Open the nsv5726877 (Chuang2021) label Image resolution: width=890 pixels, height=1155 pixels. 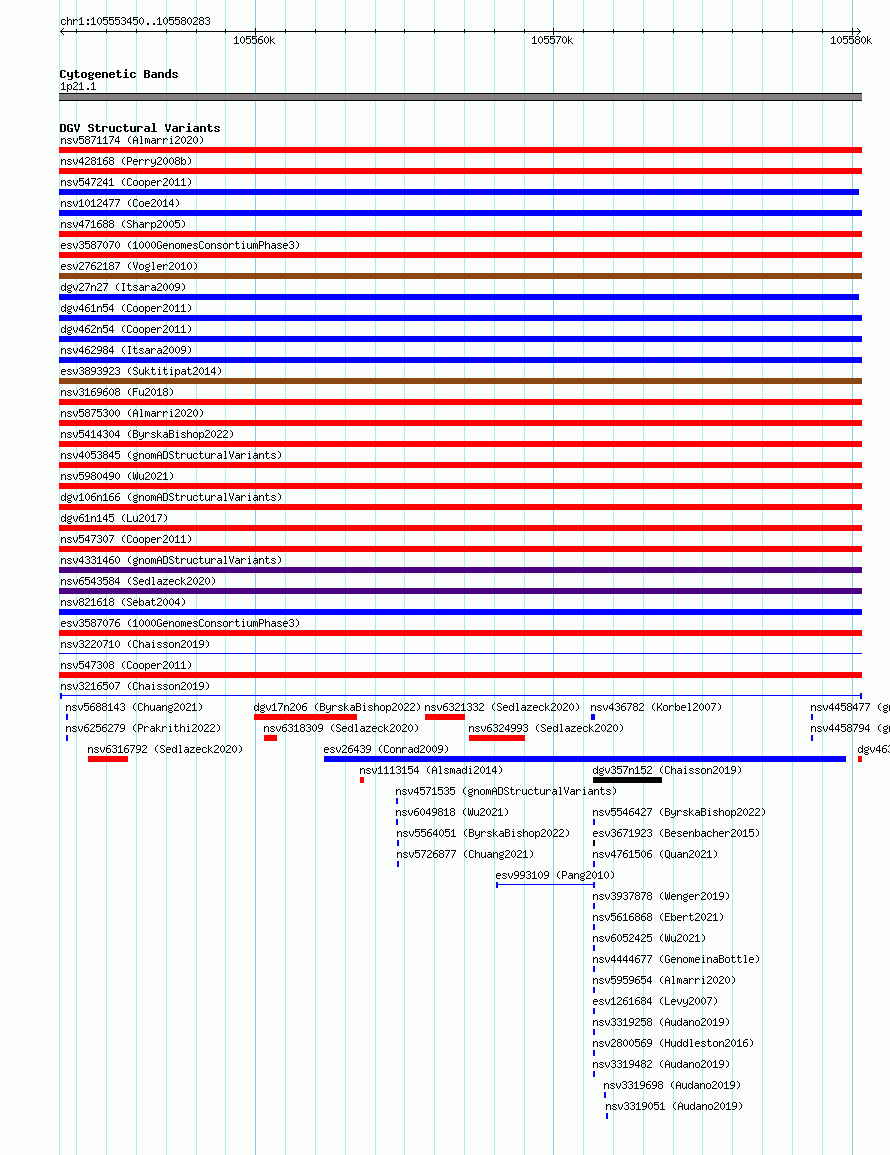[x=466, y=854]
